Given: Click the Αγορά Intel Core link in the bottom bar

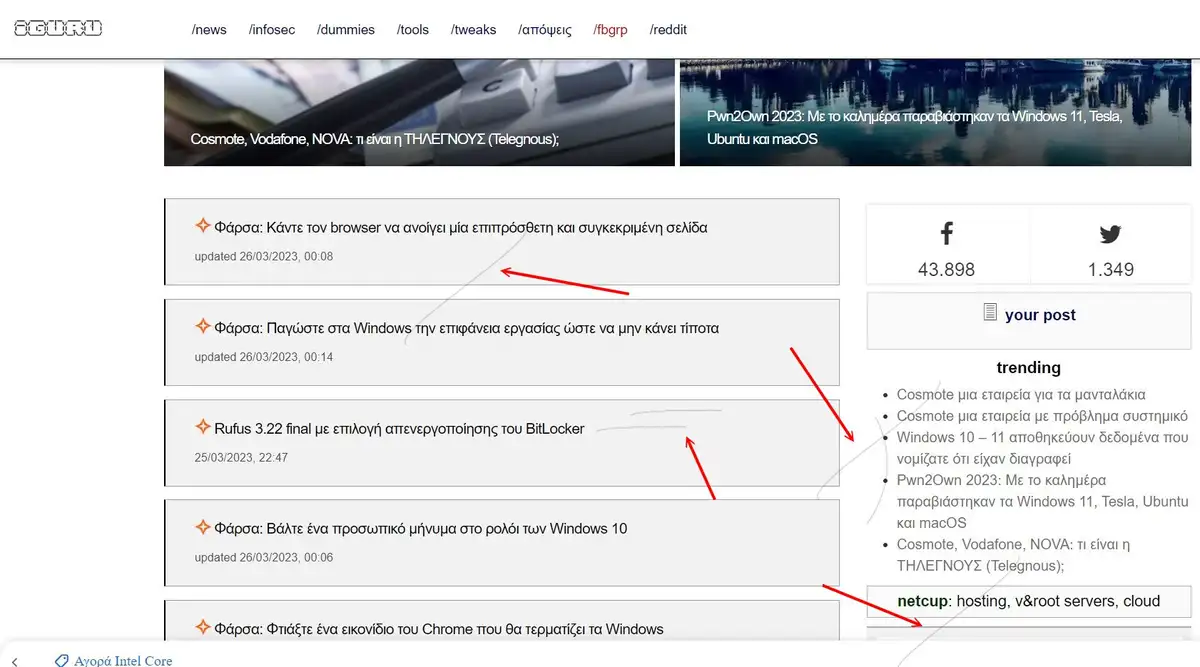Looking at the screenshot, I should (122, 661).
